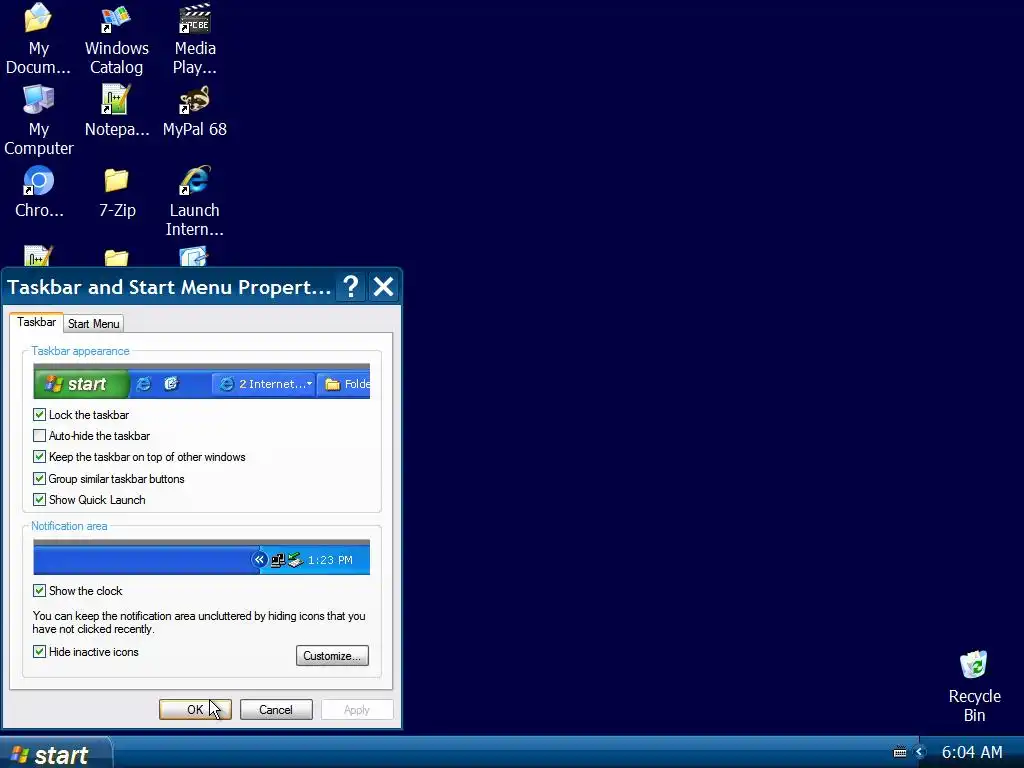Expand hidden tray icons with the arrow
This screenshot has width=1024, height=768.
(920, 752)
